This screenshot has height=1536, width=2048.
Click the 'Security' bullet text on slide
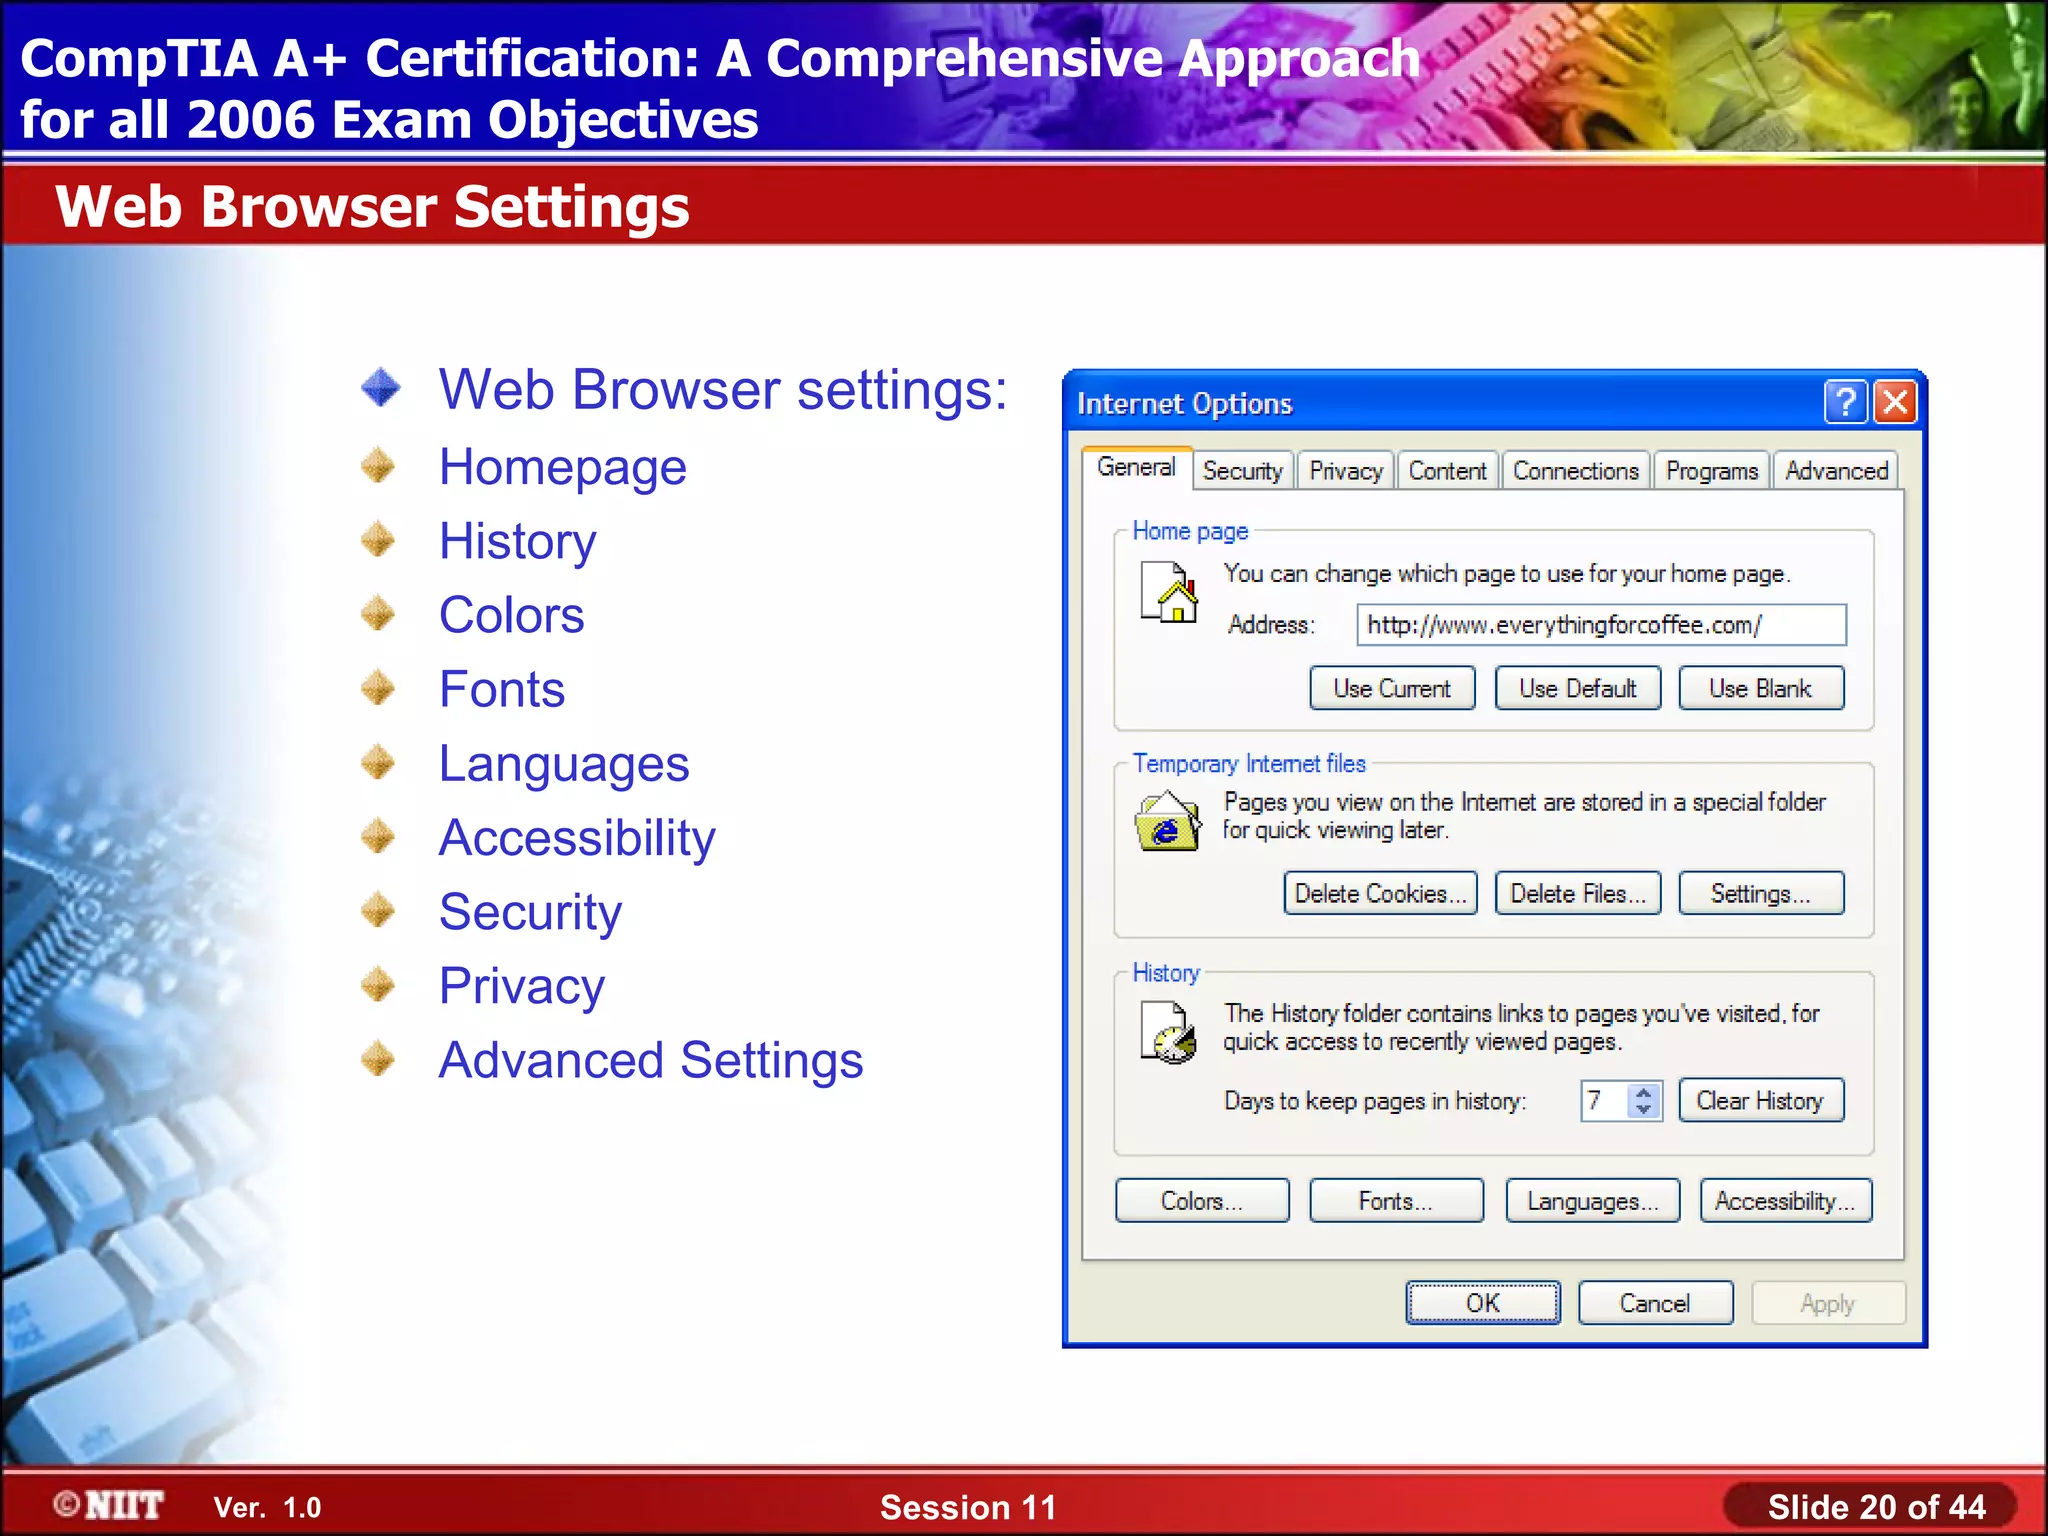(x=530, y=912)
